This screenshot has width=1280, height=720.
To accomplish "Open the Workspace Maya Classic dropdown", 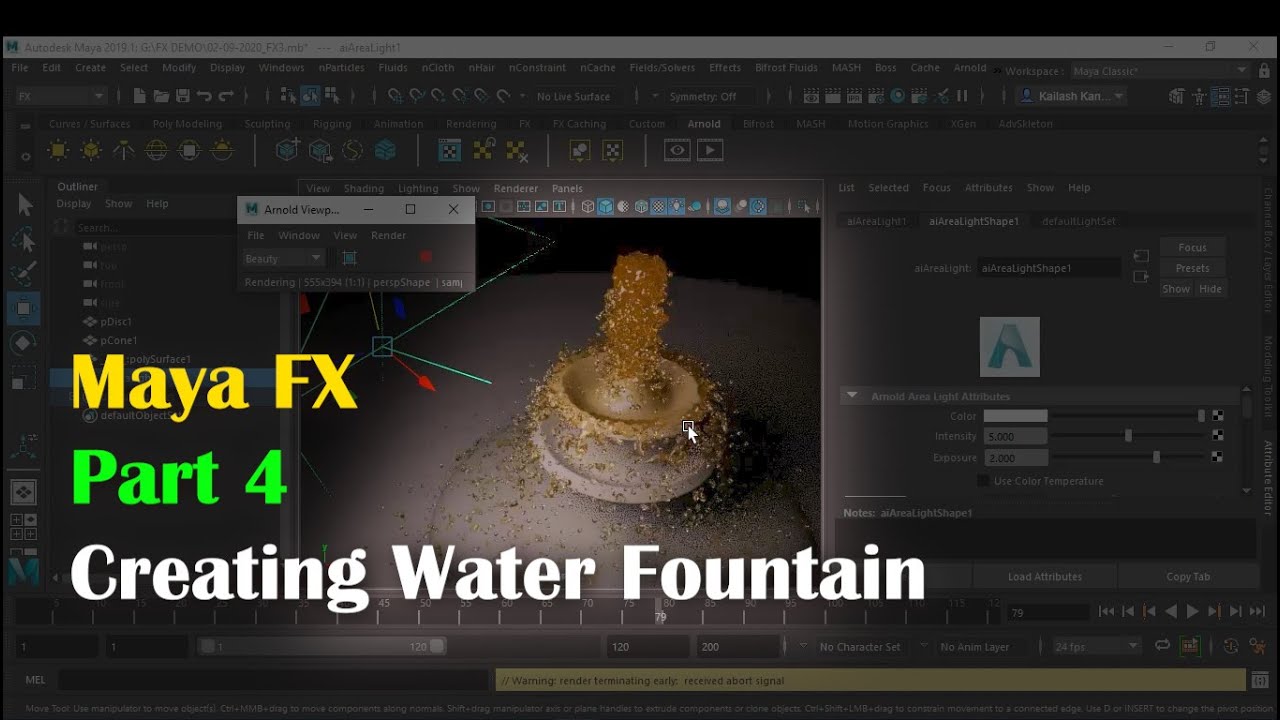I will (1159, 71).
